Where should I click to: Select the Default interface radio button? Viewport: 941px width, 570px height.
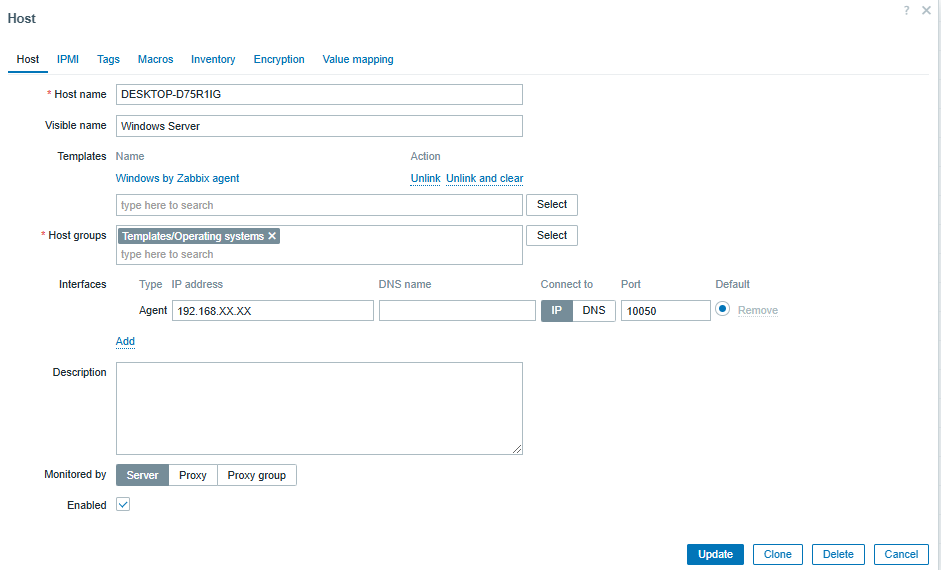click(x=723, y=309)
